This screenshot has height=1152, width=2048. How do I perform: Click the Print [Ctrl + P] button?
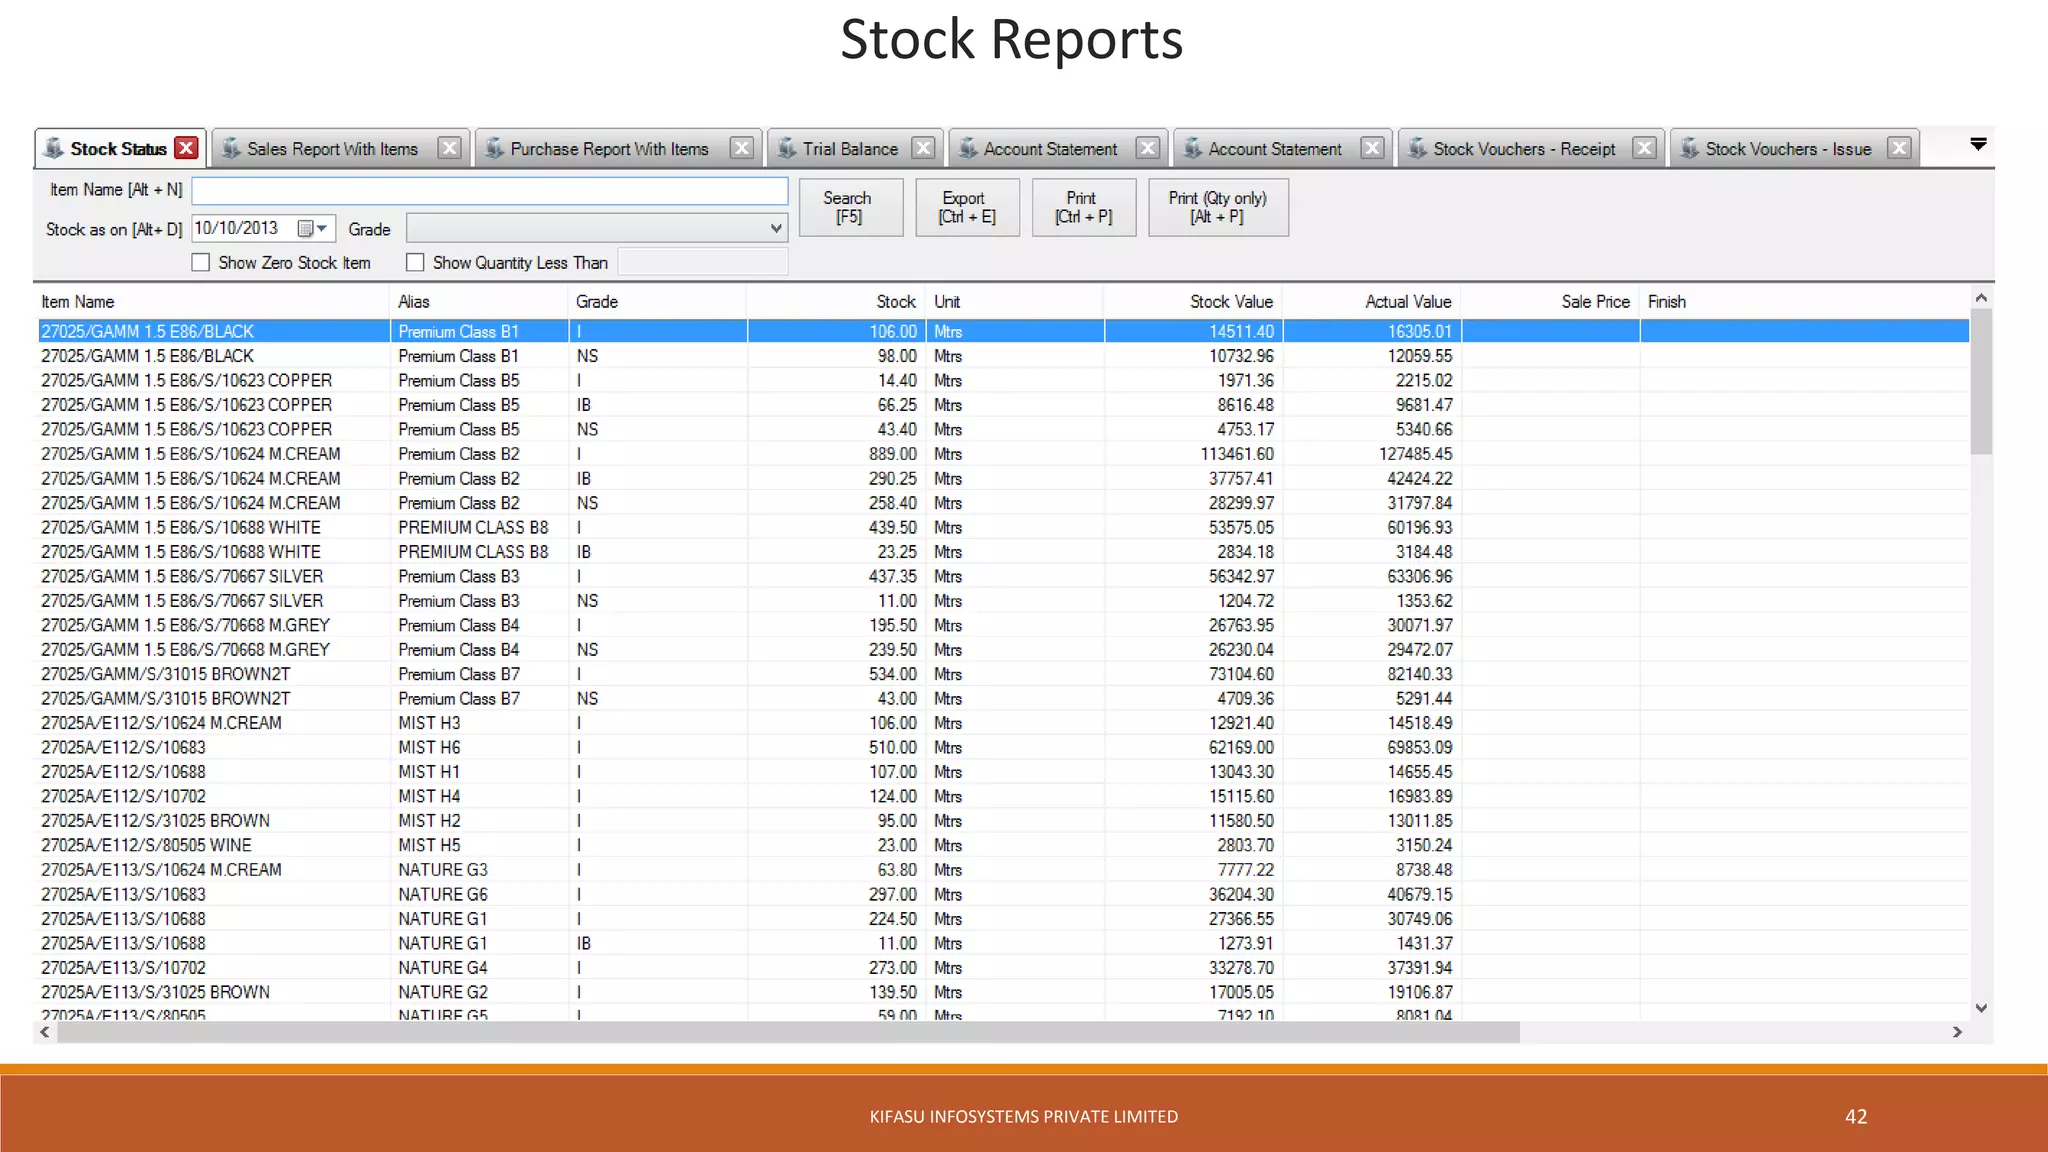(1084, 207)
